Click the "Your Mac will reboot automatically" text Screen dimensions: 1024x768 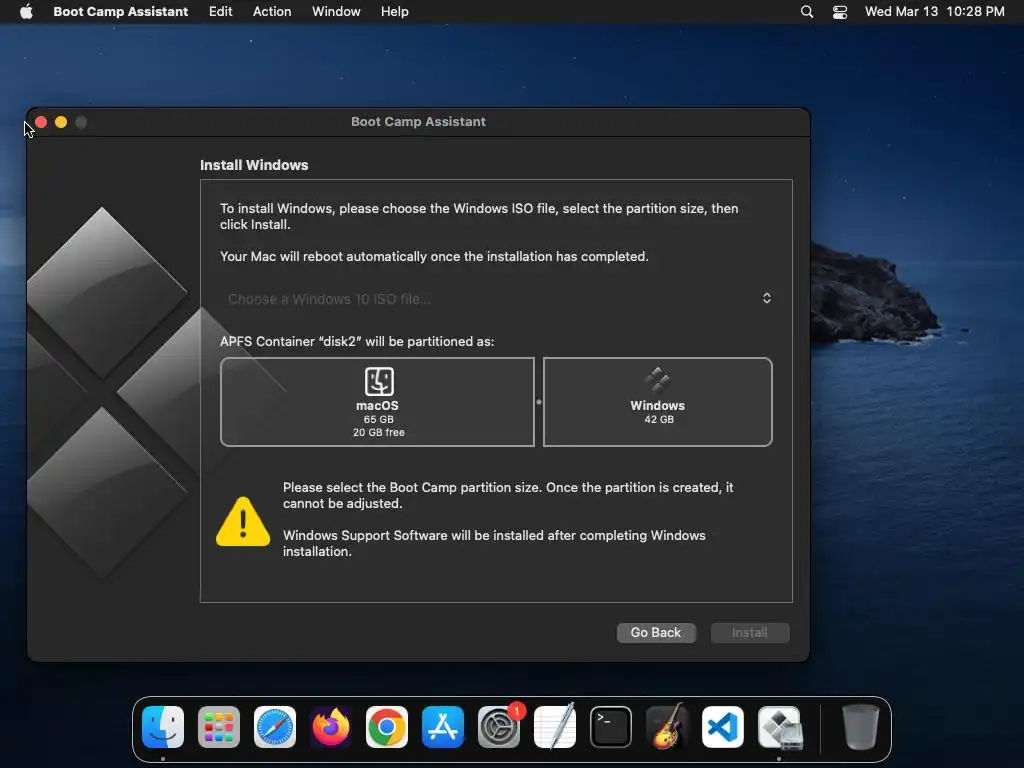434,256
